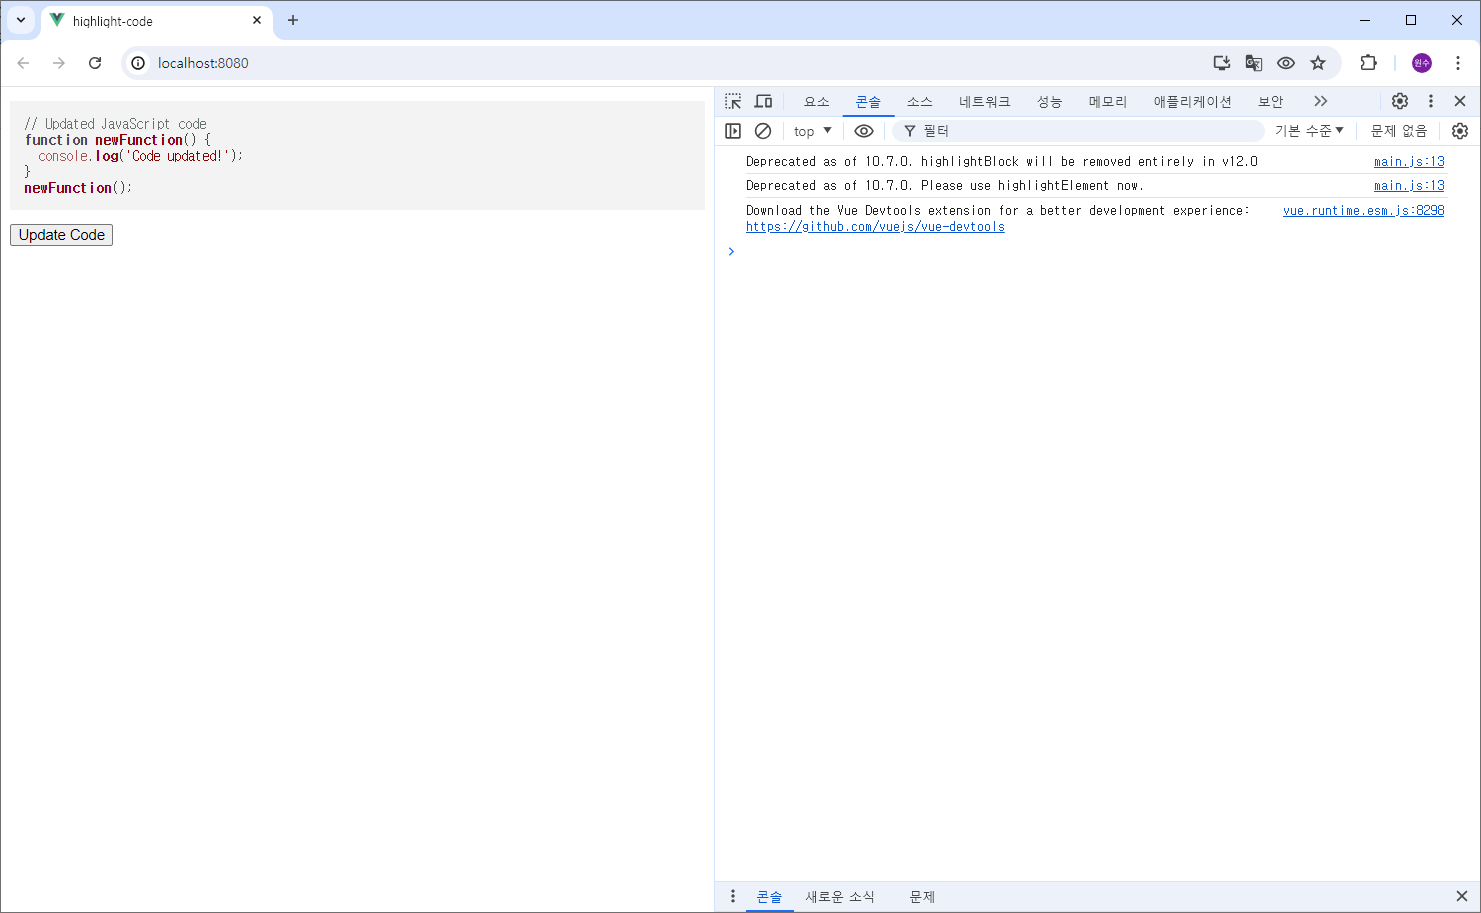Open the drawer three-dot menu
The width and height of the screenshot is (1481, 913).
pos(733,896)
